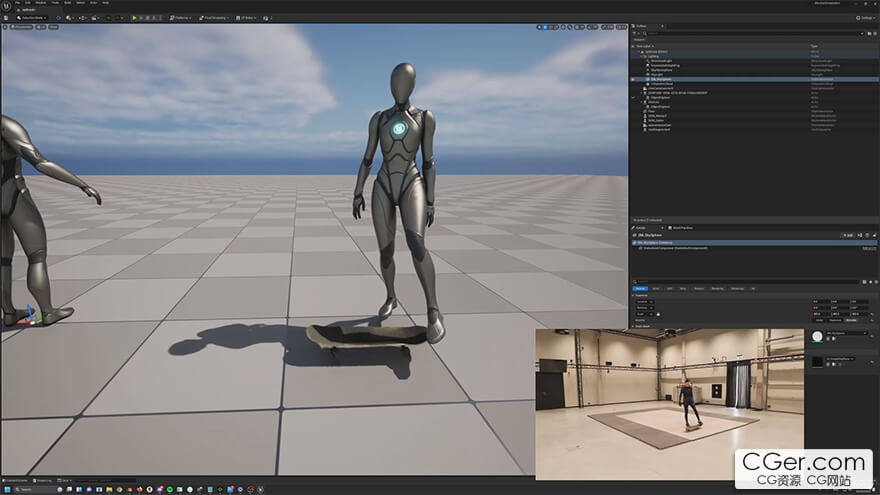Open the Platforms dropdown
Viewport: 880px width, 495px height.
(x=181, y=18)
